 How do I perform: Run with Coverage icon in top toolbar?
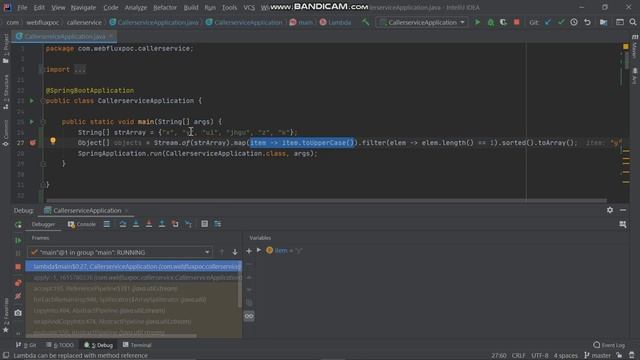click(x=504, y=22)
